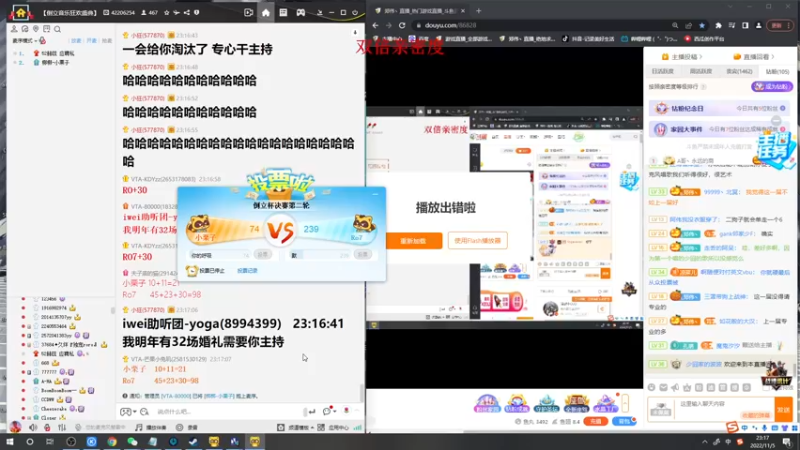Expand the streamer submission arrow on Douyu
The image size is (800, 450).
[x=701, y=57]
